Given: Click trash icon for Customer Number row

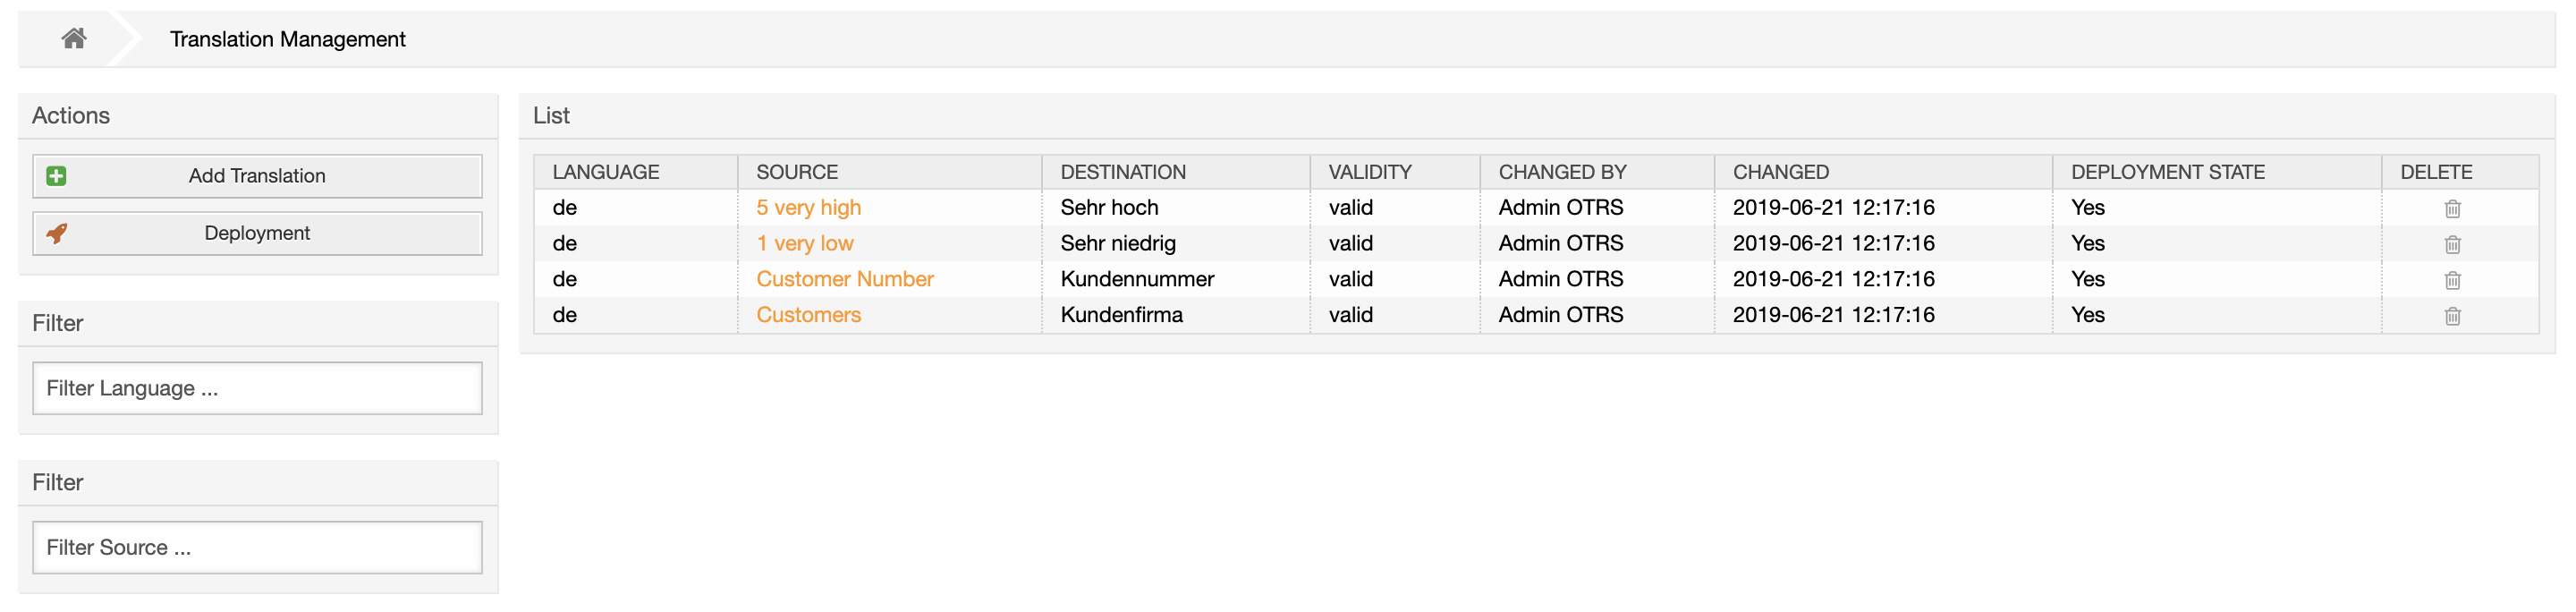Looking at the screenshot, I should point(2452,280).
